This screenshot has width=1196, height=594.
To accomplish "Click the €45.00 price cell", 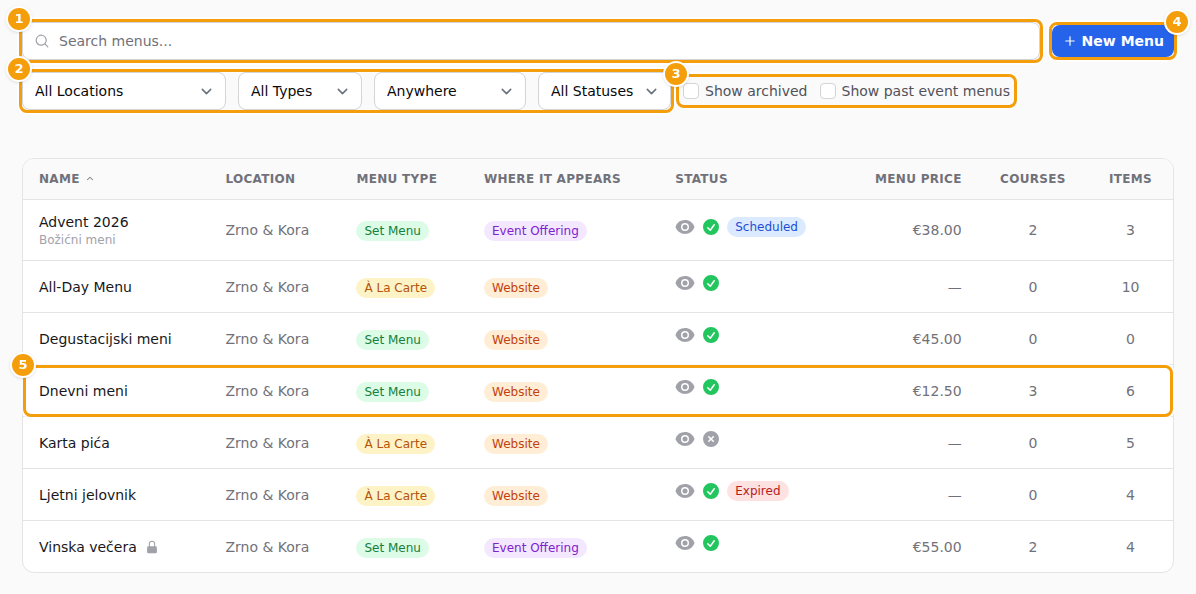I will click(x=937, y=339).
